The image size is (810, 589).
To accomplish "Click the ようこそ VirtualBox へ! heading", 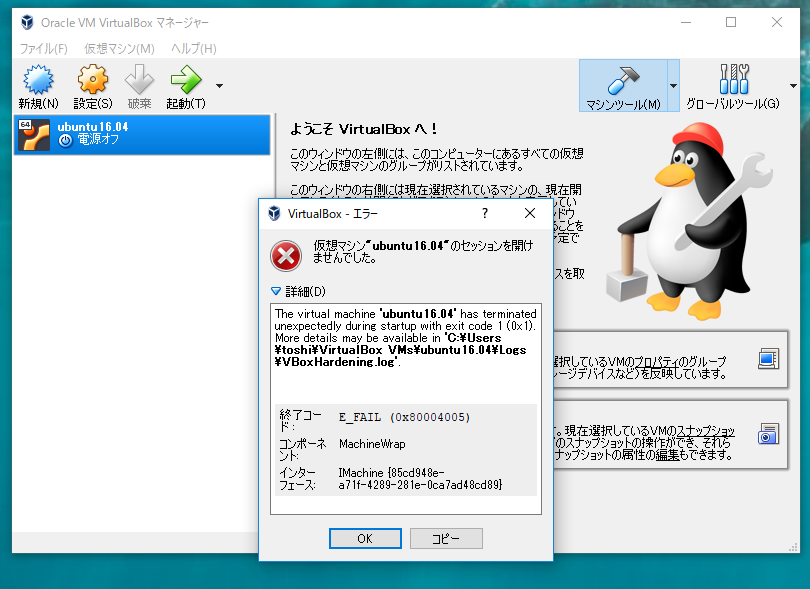I will click(x=363, y=129).
